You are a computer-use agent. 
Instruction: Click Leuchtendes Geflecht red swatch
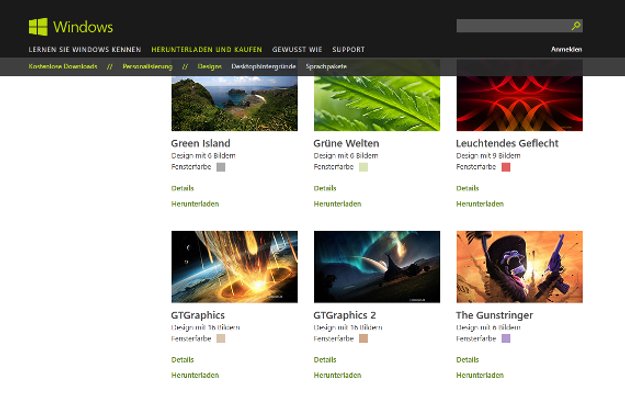[x=506, y=167]
